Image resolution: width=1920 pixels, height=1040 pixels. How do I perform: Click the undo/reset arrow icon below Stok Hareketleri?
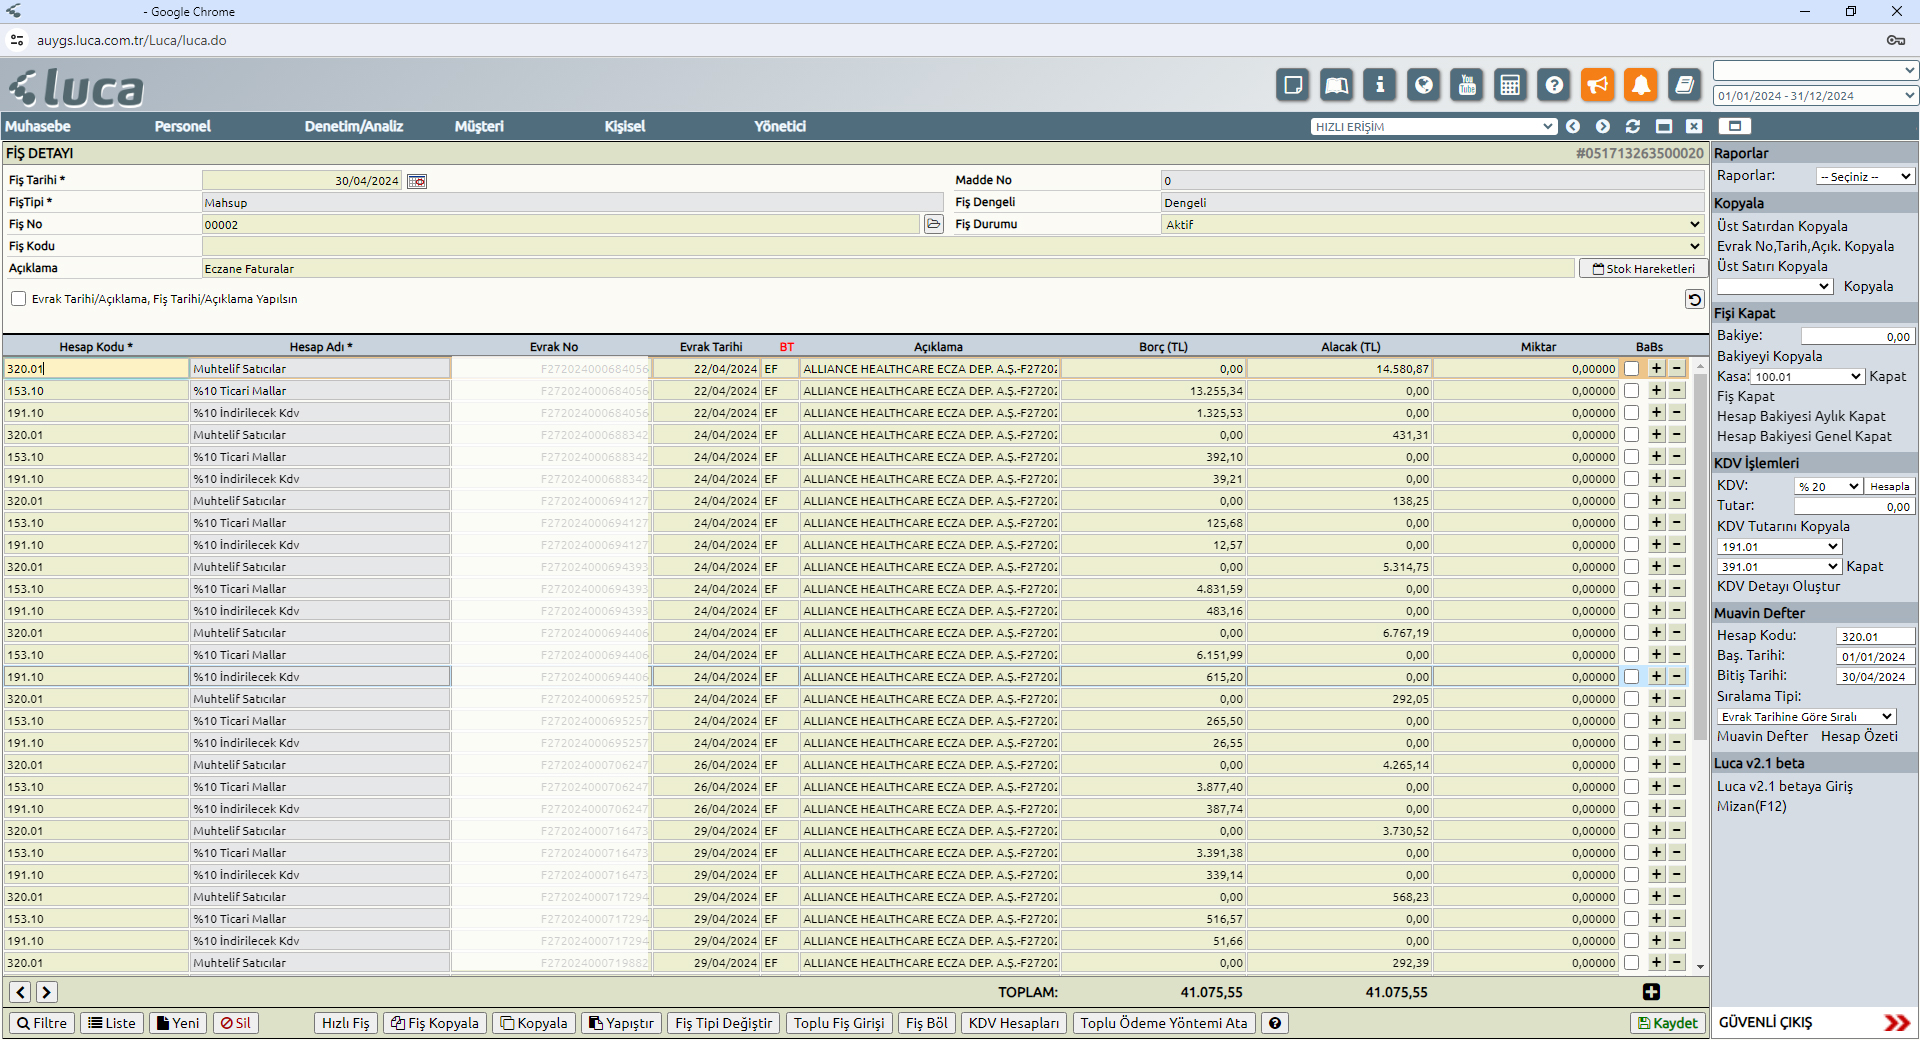(1694, 299)
